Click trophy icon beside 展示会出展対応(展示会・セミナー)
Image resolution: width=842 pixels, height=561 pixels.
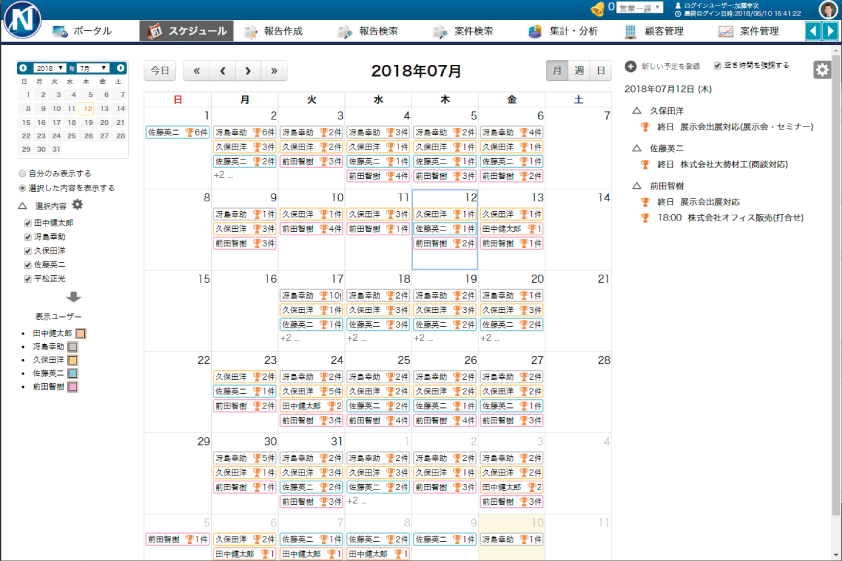(645, 127)
